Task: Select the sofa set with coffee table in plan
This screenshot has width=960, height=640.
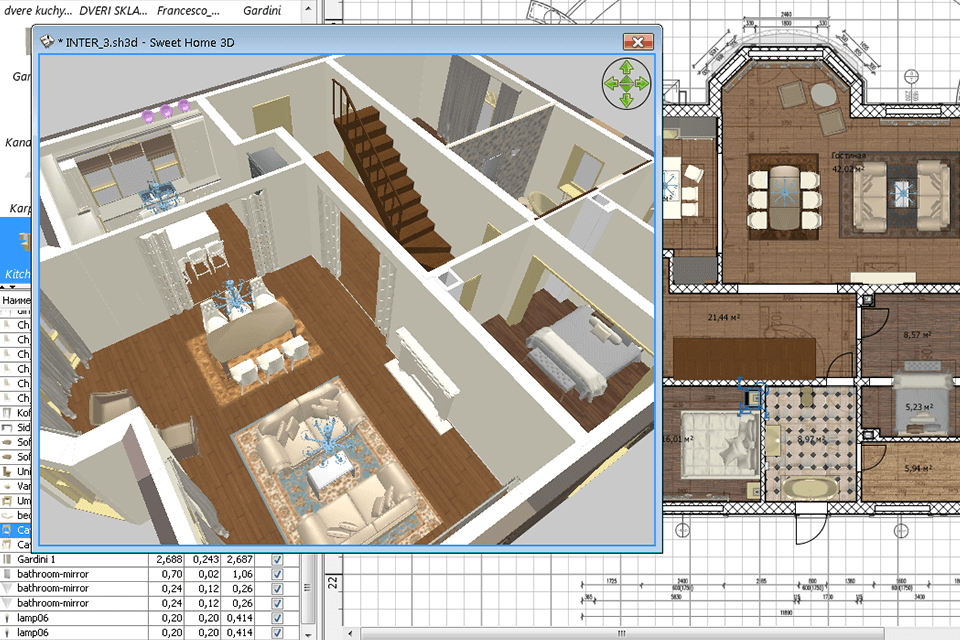Action: click(903, 195)
